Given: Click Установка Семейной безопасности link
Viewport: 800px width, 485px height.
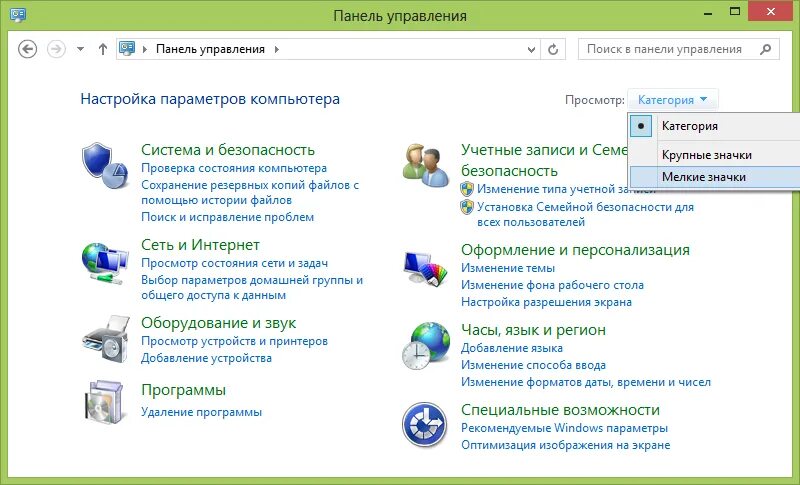Looking at the screenshot, I should point(585,214).
